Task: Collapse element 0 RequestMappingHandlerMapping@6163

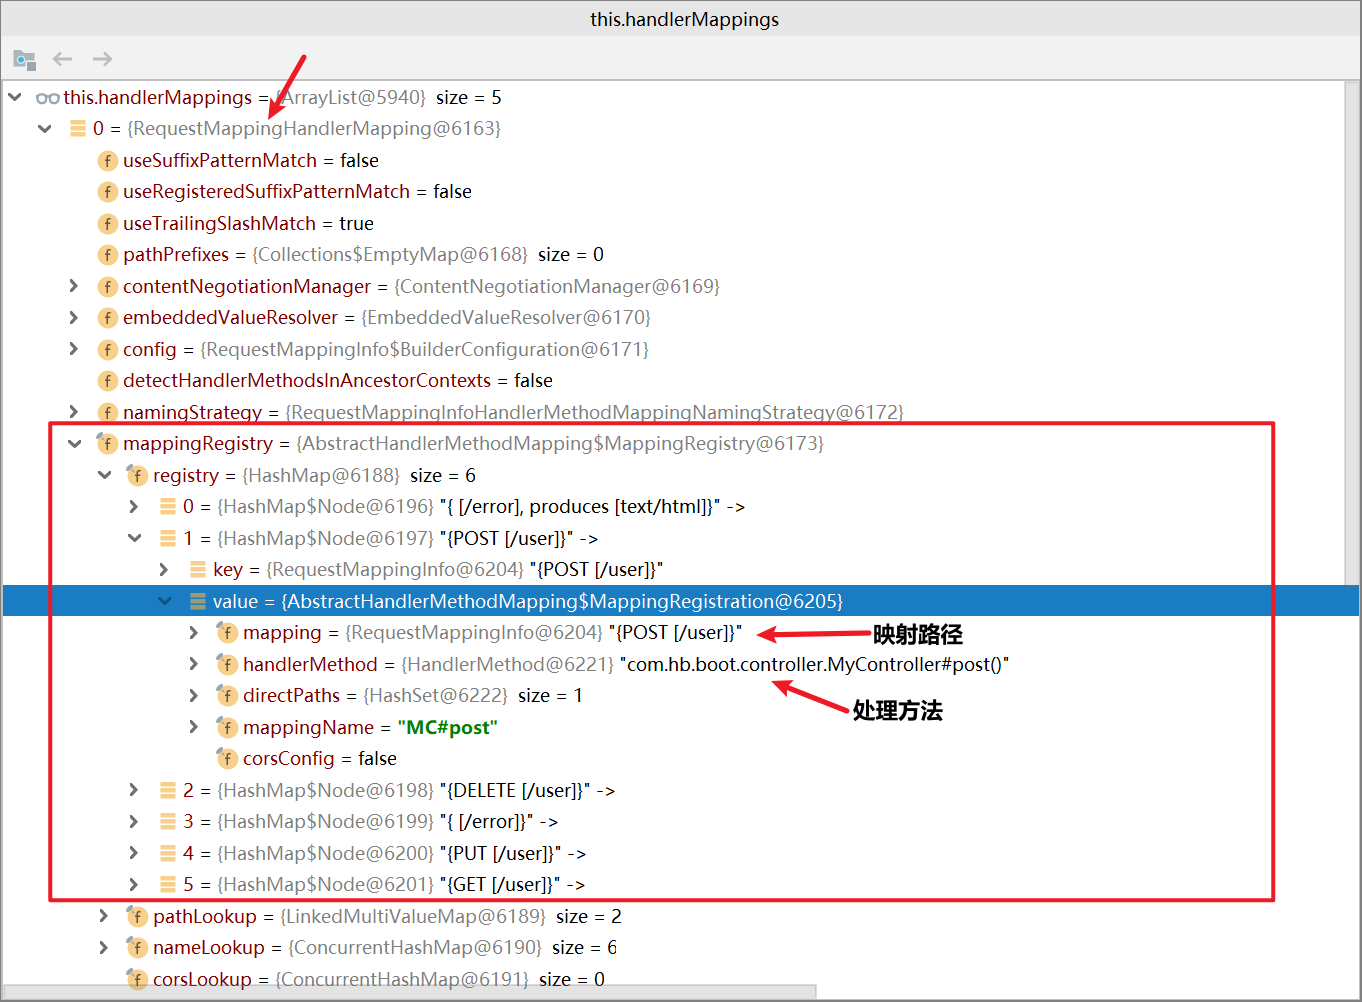Action: (45, 129)
